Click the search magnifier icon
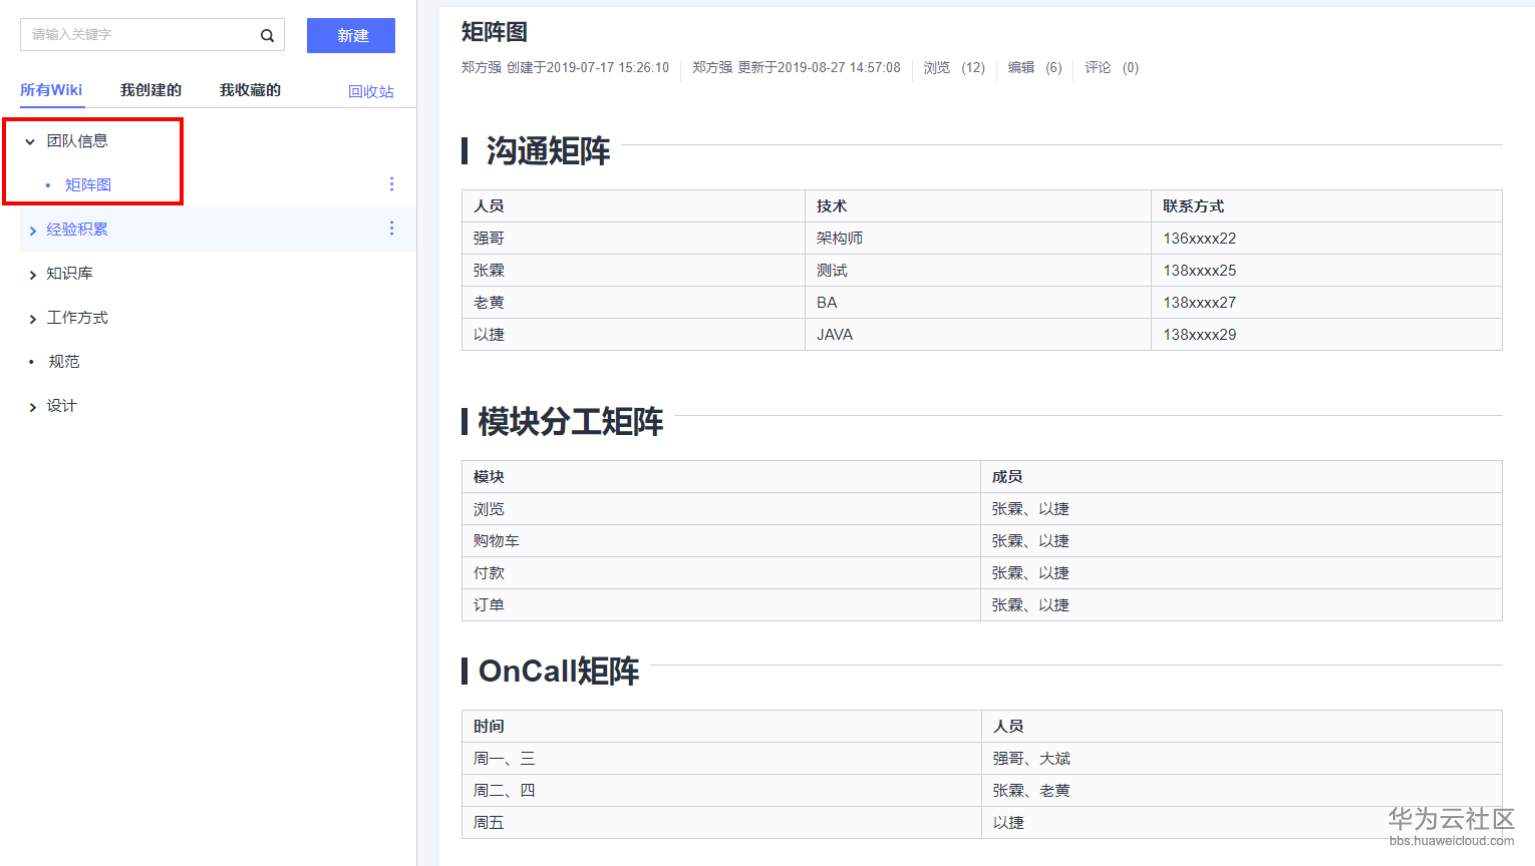Image resolution: width=1535 pixels, height=866 pixels. coord(267,35)
